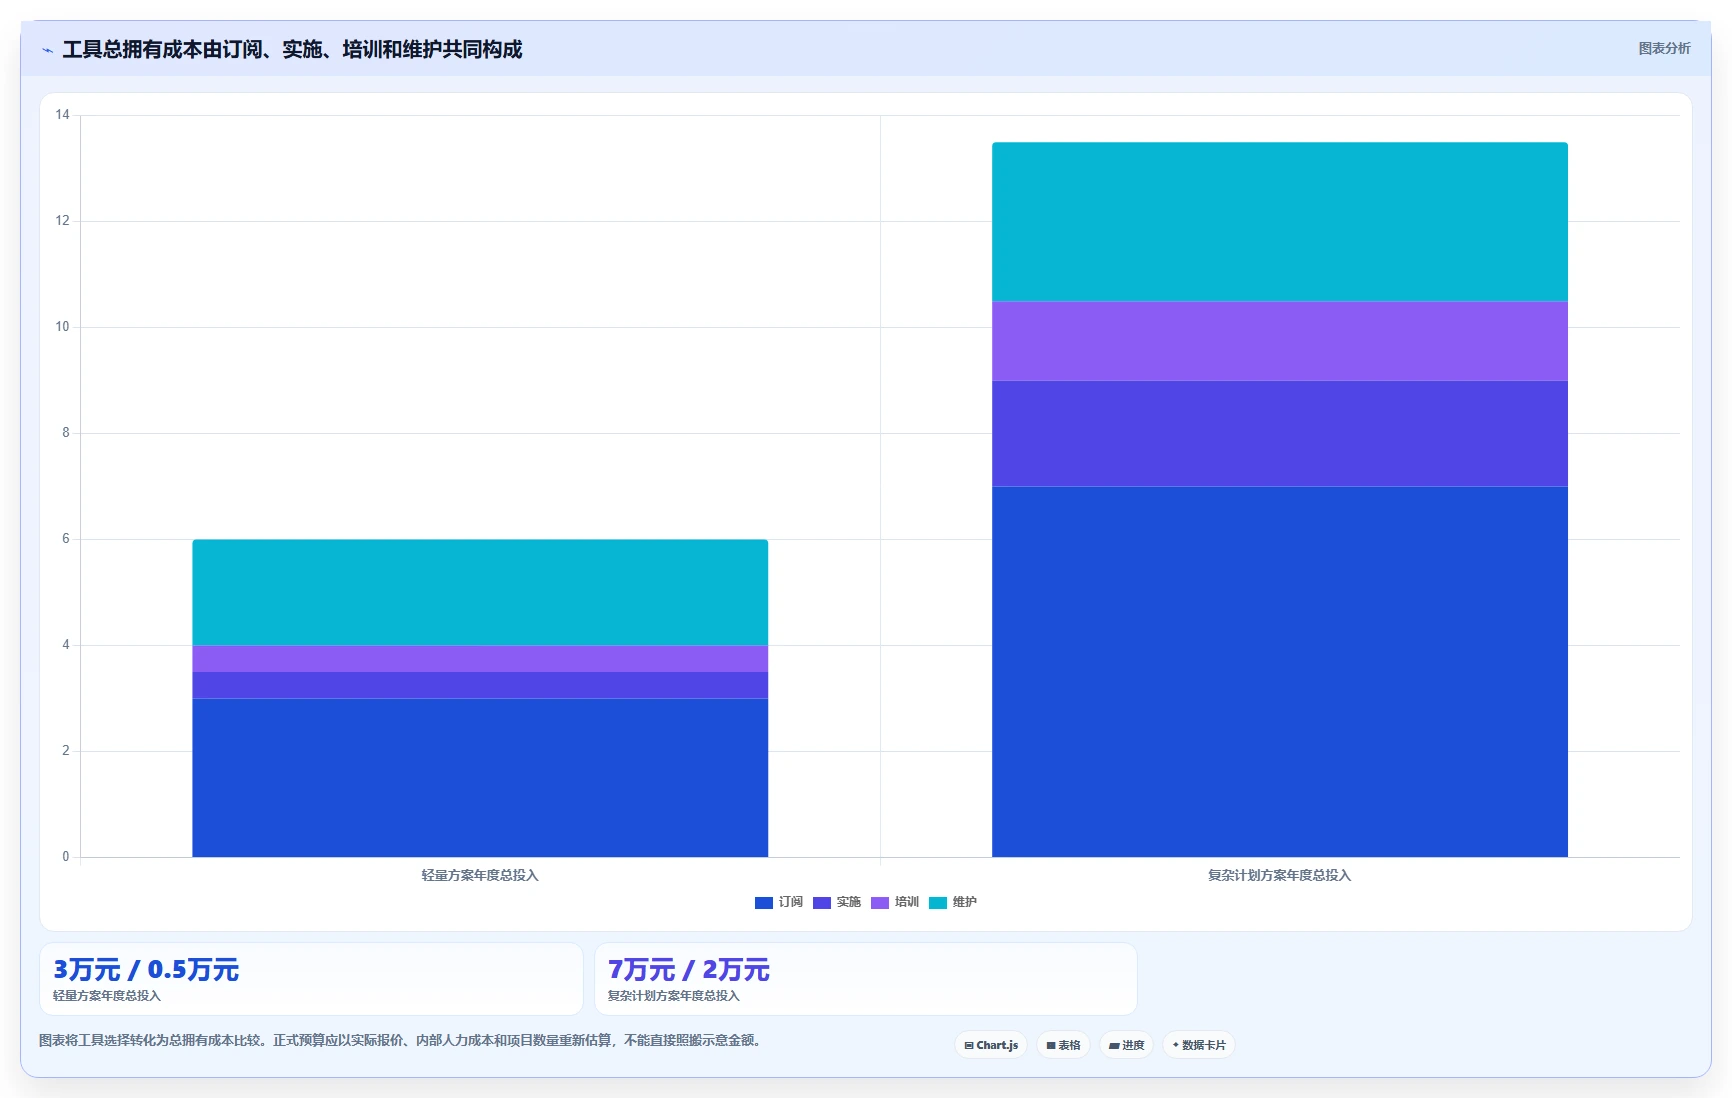Toggle the 实施 legend item
Screen dimensions: 1732x1098
(x=837, y=902)
